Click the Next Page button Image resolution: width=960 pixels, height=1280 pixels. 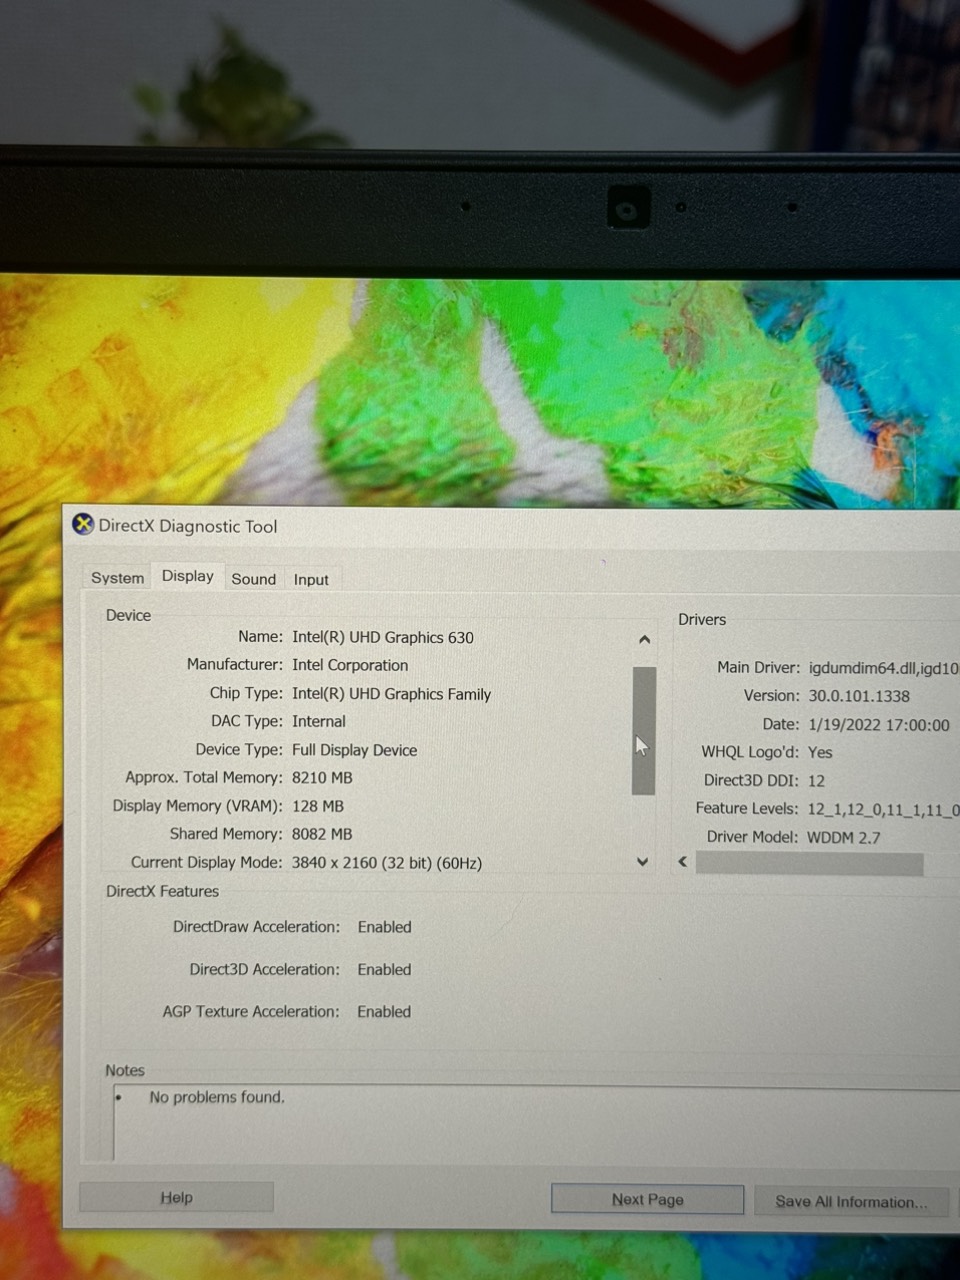pos(647,1199)
